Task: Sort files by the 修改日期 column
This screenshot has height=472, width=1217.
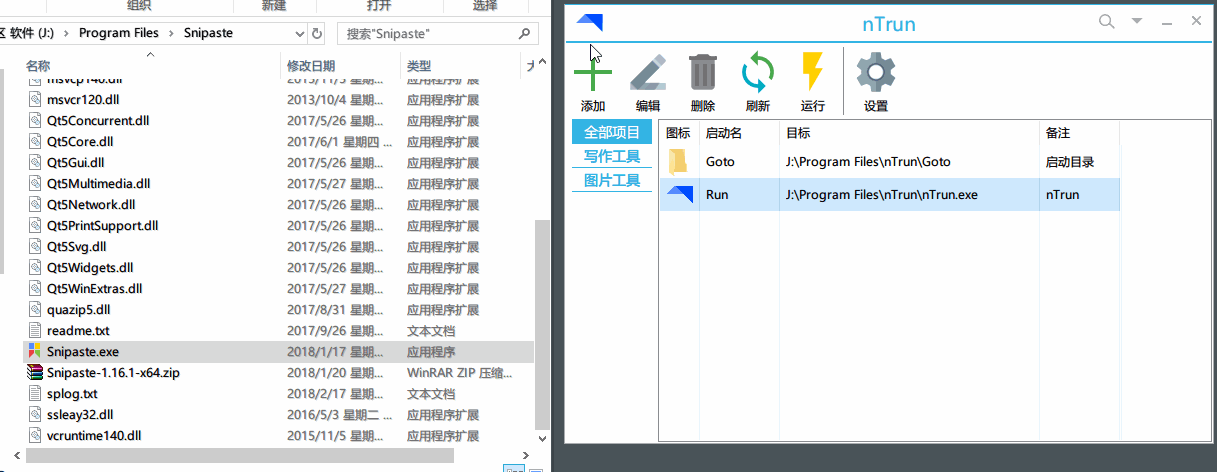Action: [x=311, y=66]
